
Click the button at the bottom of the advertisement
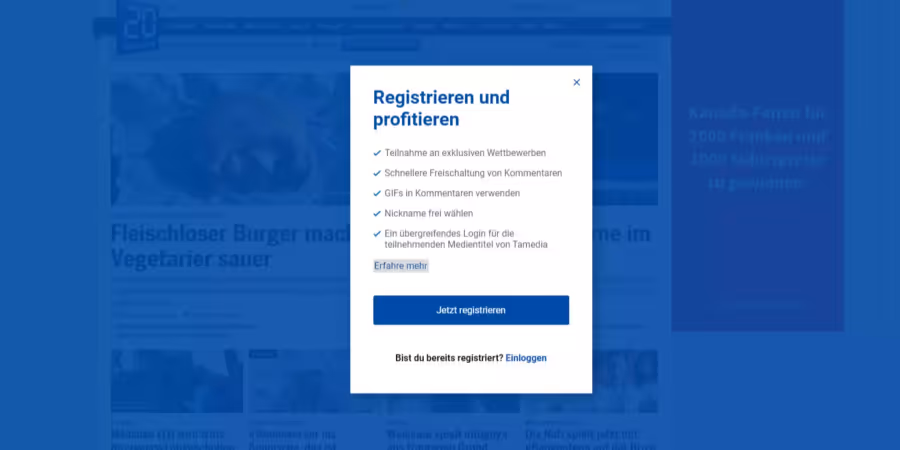[769, 305]
